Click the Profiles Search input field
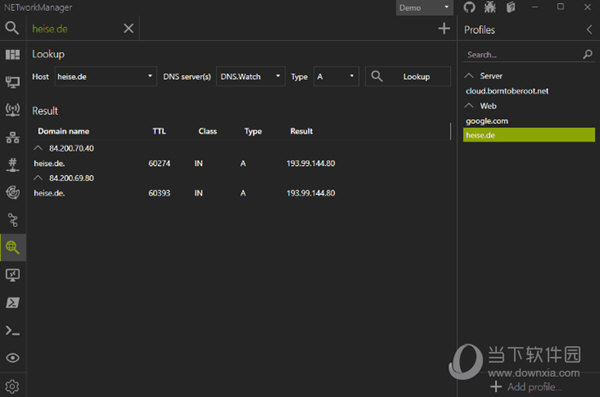 (x=522, y=54)
